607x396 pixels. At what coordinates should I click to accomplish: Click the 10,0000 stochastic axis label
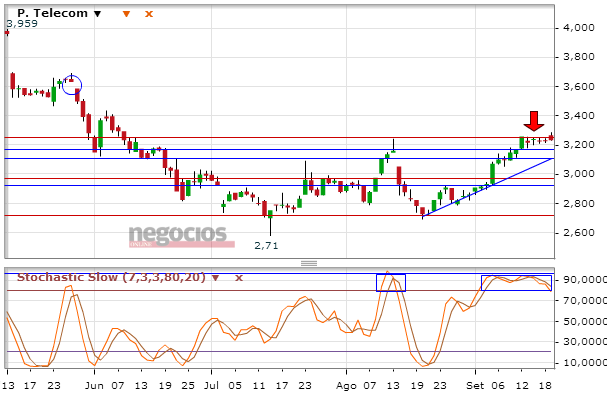click(x=585, y=363)
